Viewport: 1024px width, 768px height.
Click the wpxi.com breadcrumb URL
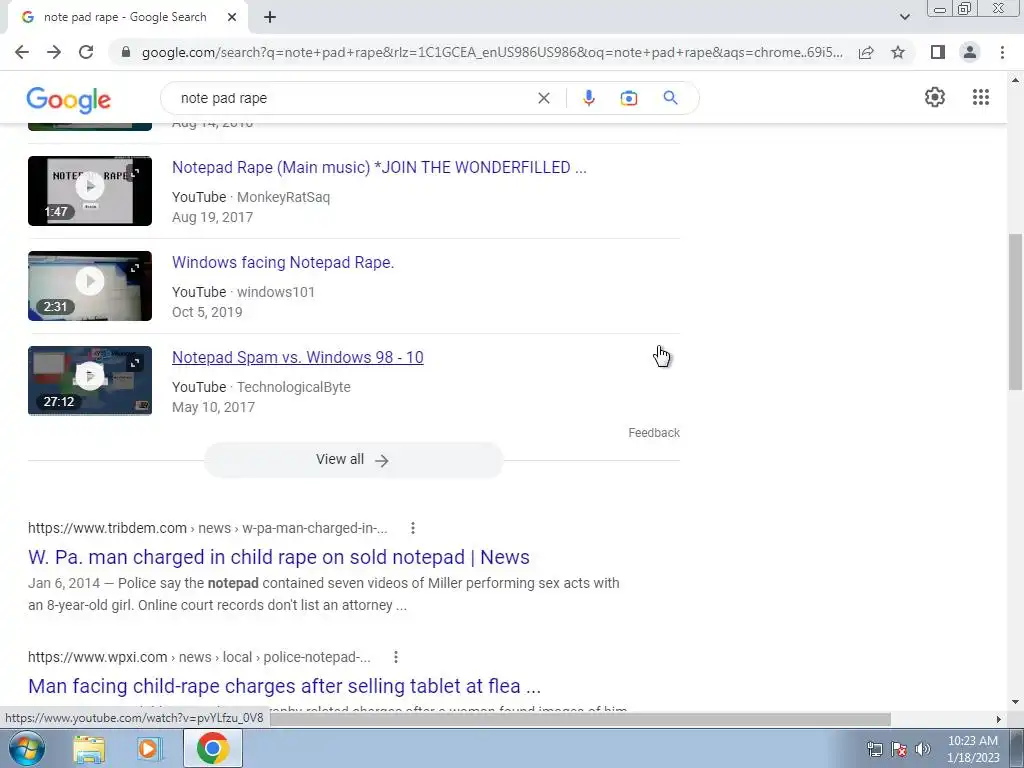pyautogui.click(x=199, y=657)
